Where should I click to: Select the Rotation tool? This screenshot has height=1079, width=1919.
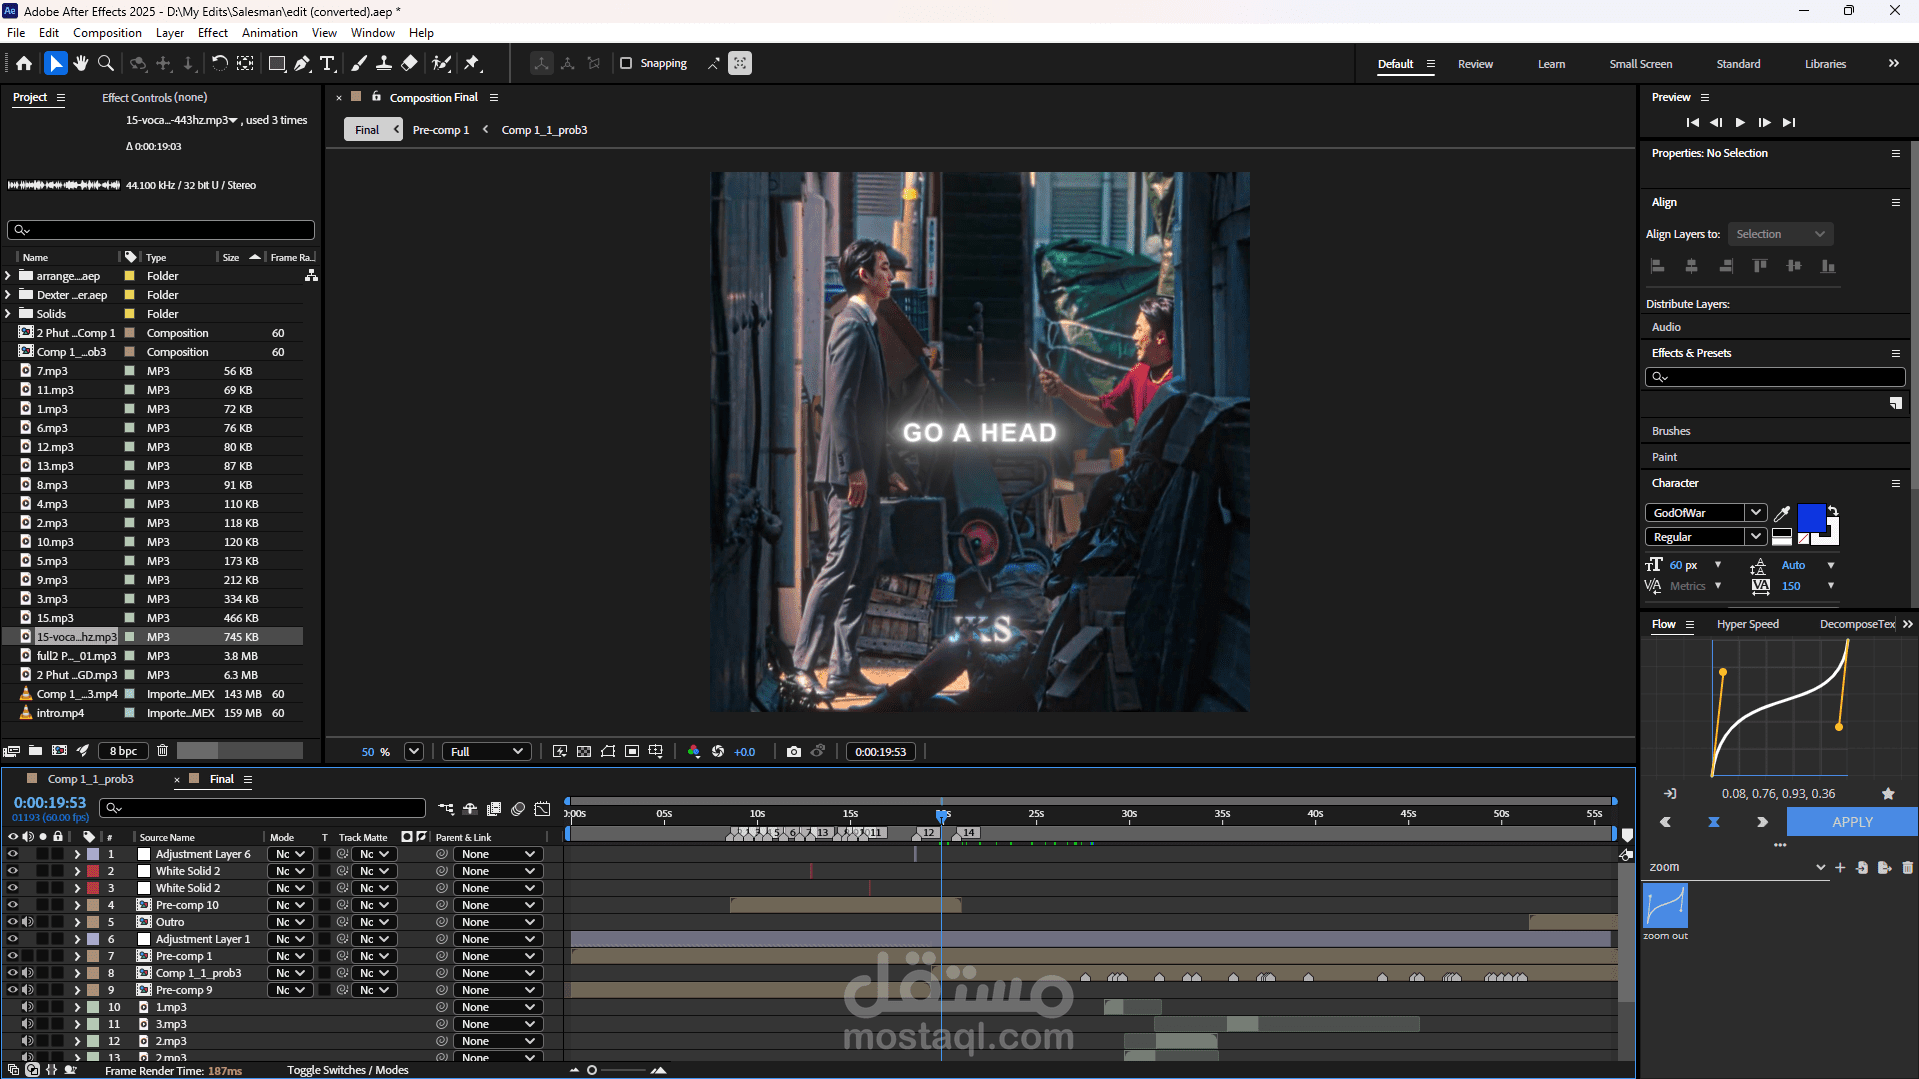pos(219,63)
